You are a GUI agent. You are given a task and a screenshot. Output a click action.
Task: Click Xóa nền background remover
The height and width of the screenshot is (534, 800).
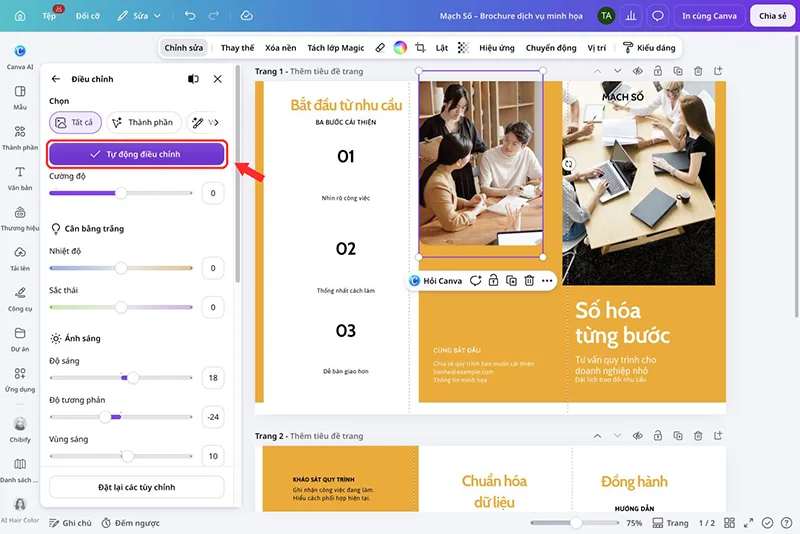click(x=281, y=48)
